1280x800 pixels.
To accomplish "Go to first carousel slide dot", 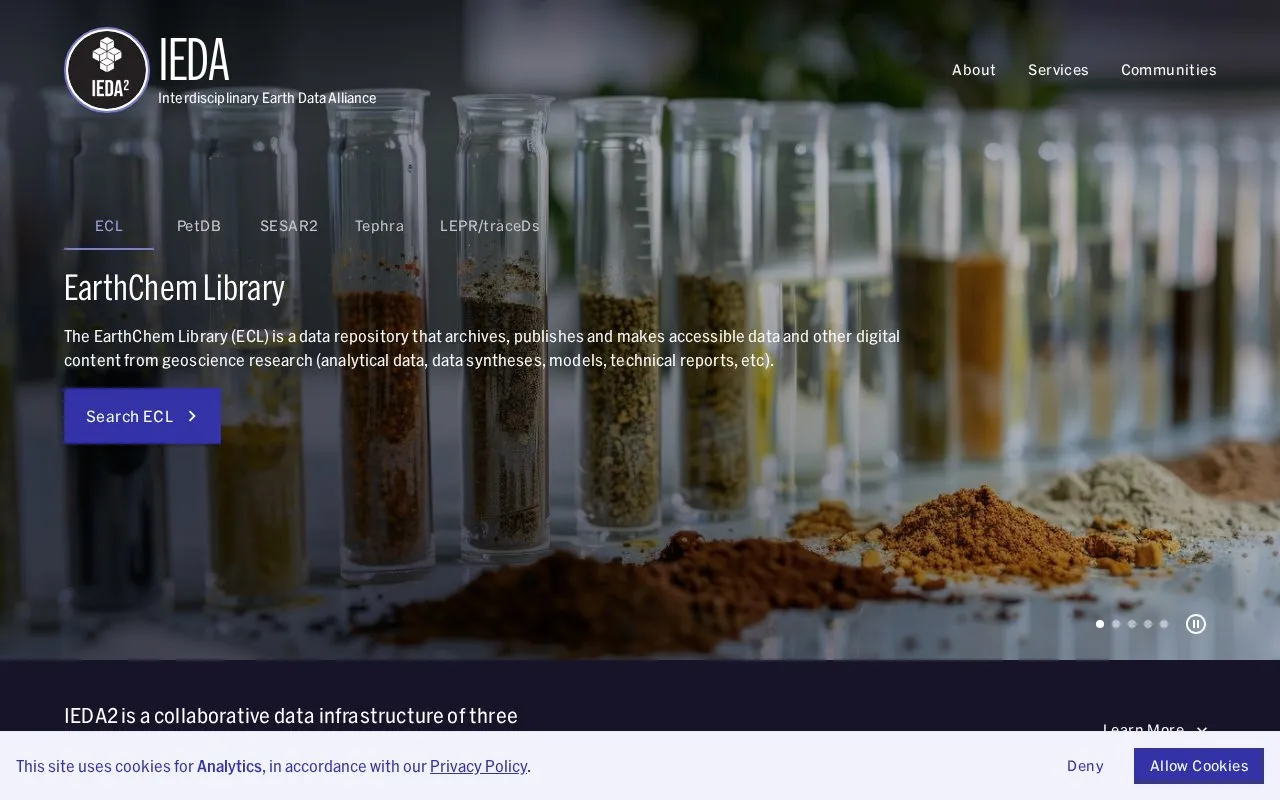I will (1100, 624).
